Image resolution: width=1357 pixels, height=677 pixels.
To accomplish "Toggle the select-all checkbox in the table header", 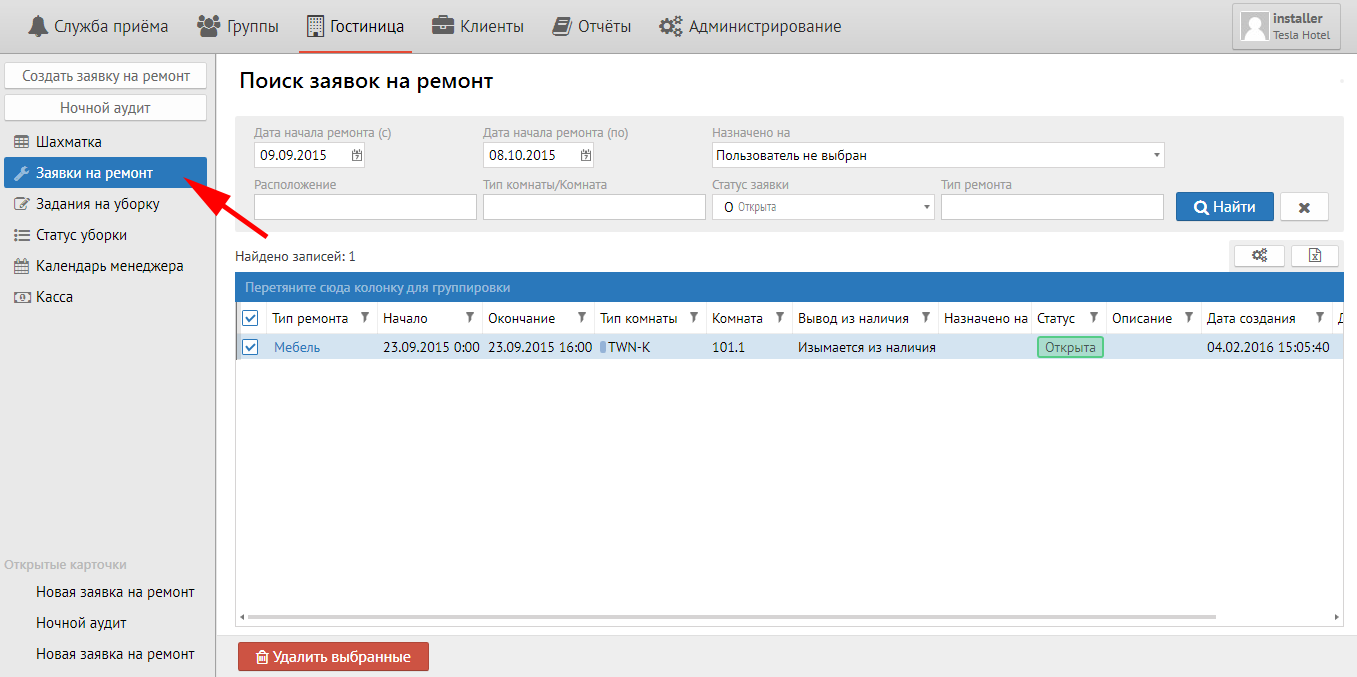I will coord(250,318).
